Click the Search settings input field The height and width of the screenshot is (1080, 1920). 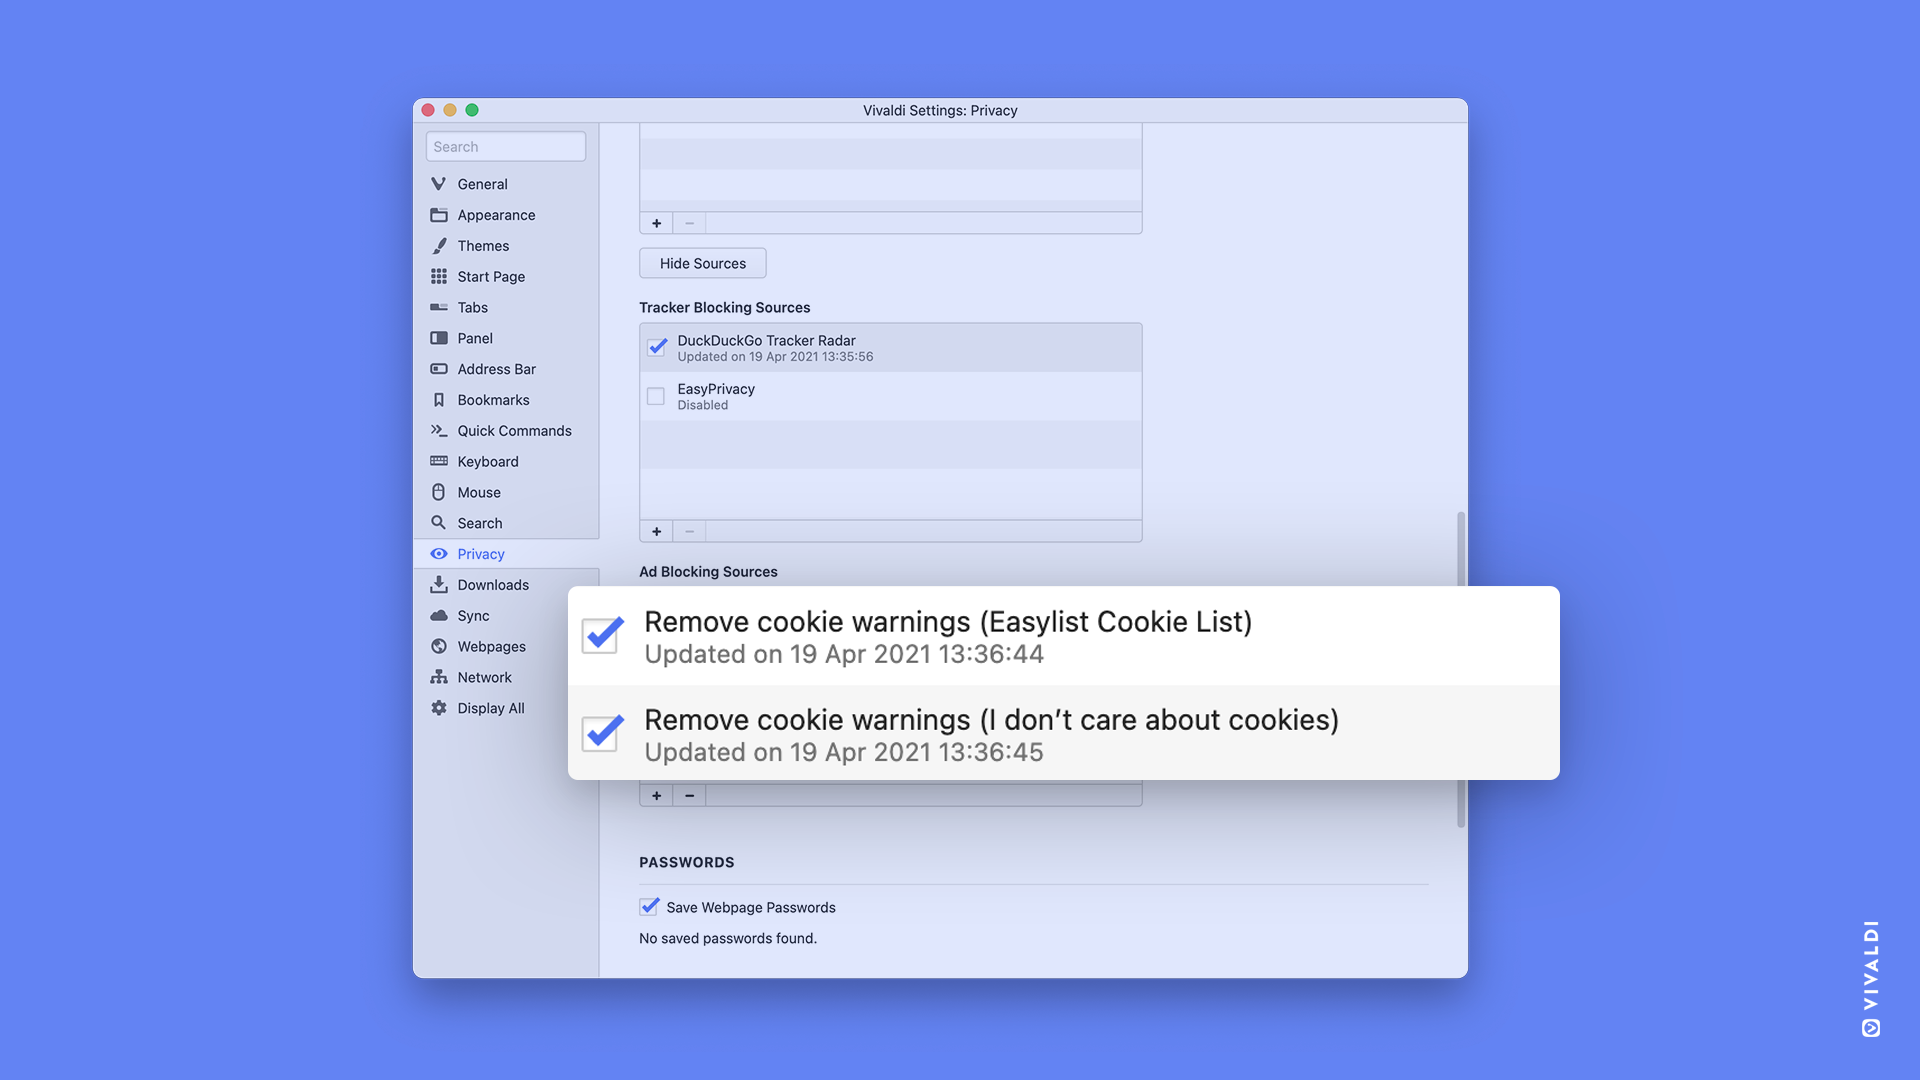pyautogui.click(x=506, y=145)
